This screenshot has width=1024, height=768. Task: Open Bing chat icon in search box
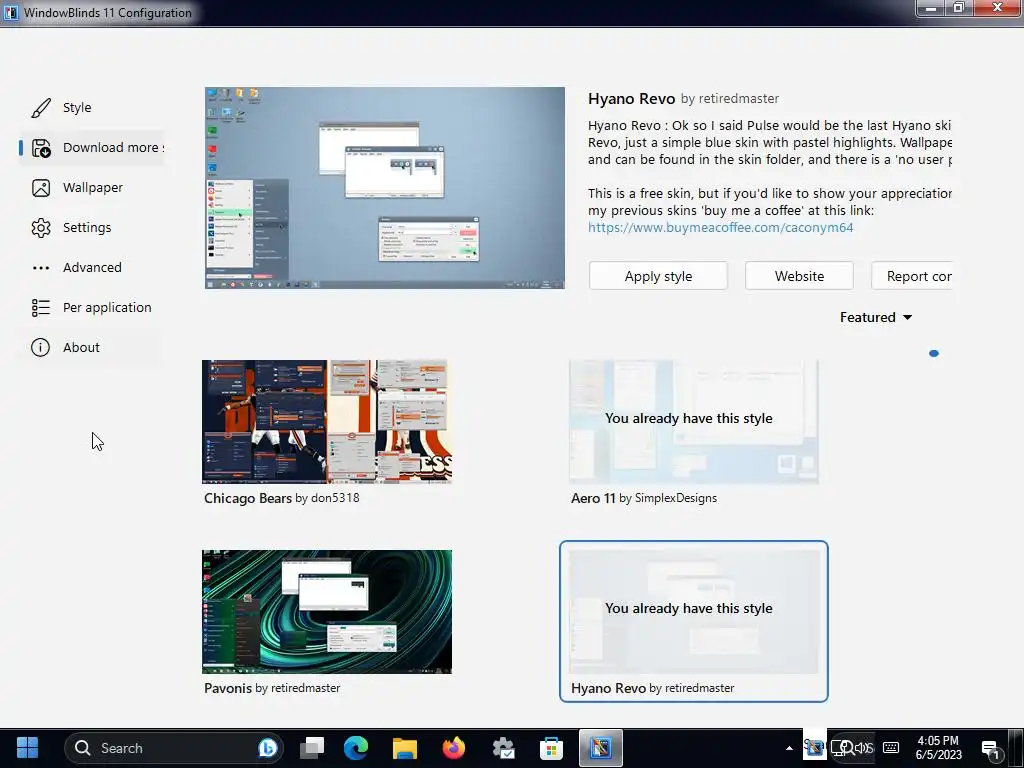click(268, 748)
